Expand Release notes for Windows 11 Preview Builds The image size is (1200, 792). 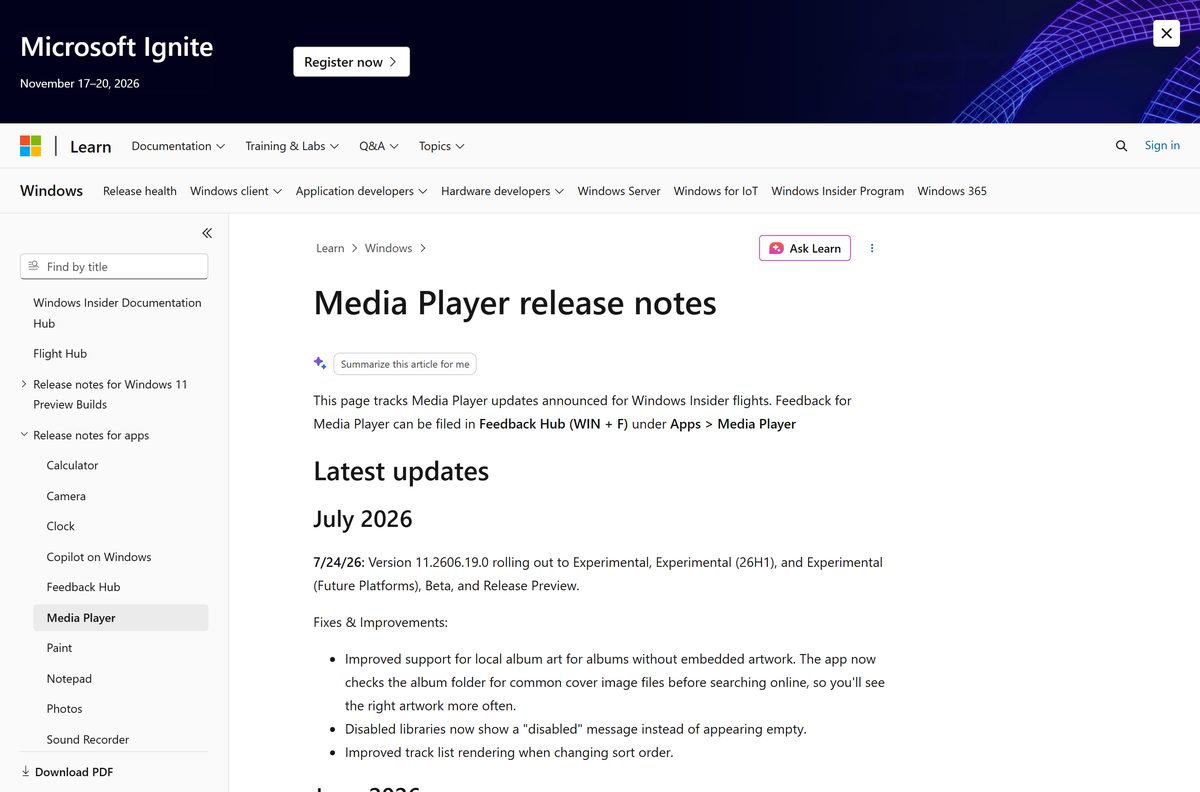point(110,394)
